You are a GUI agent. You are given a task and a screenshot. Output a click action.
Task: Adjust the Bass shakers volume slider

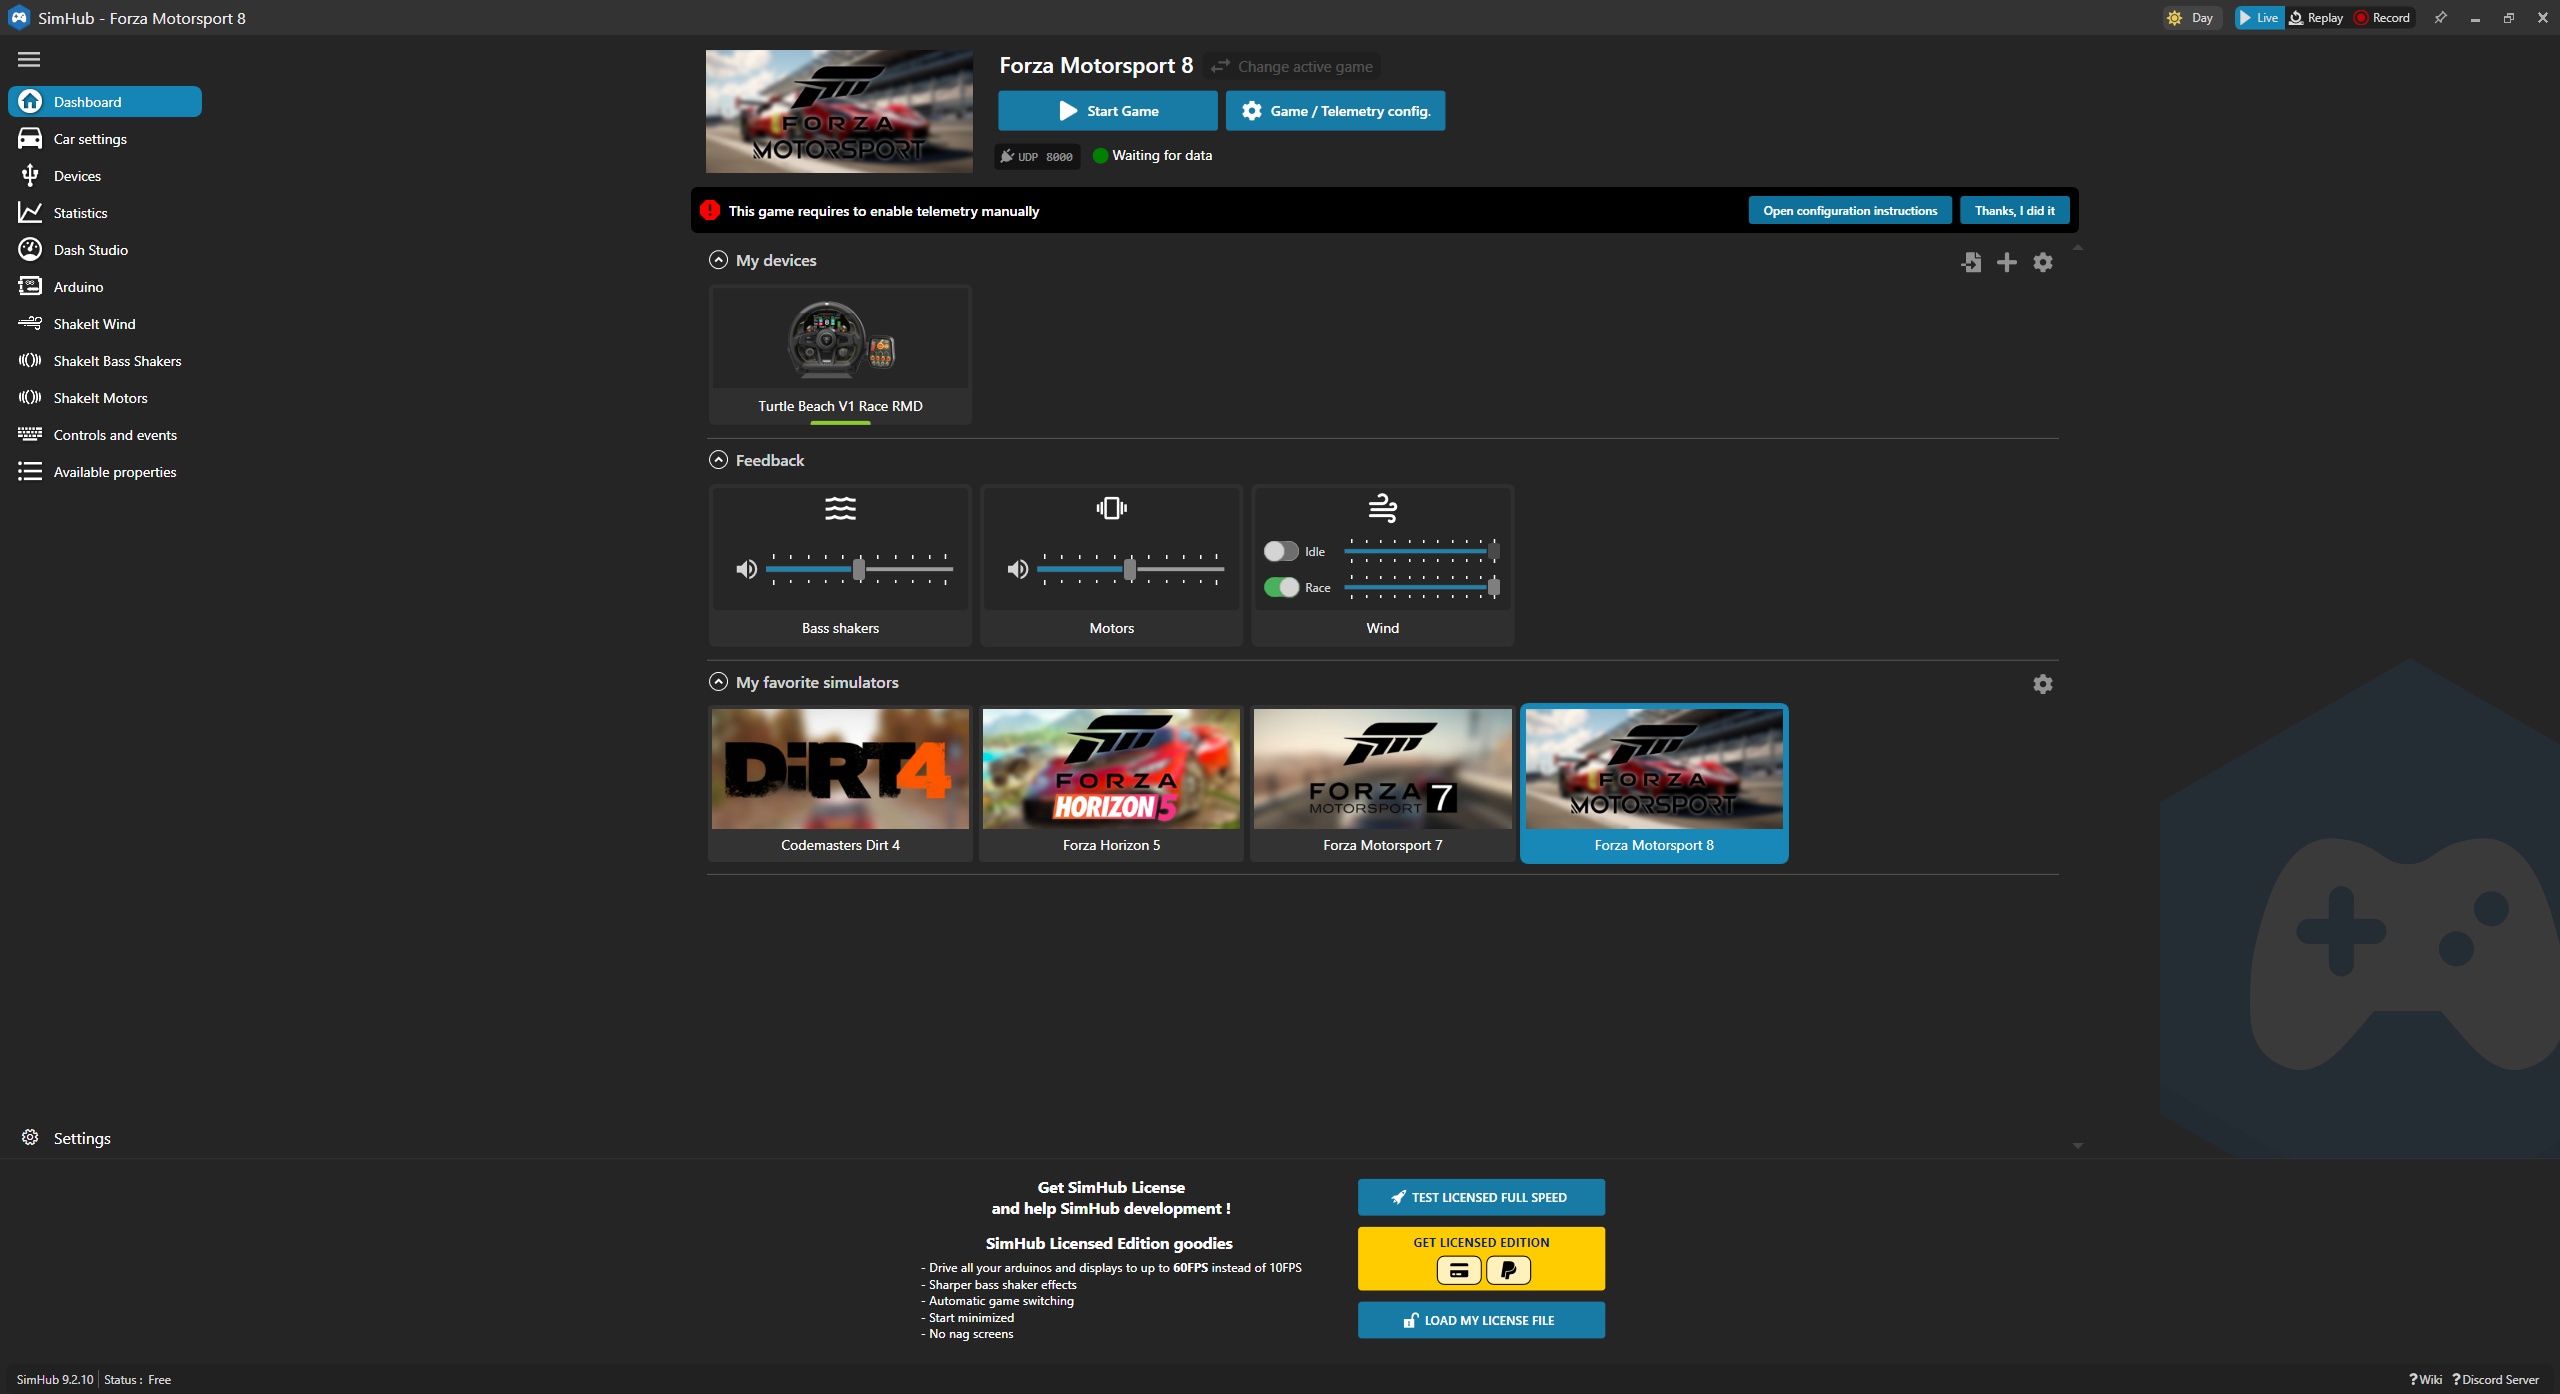pos(859,569)
